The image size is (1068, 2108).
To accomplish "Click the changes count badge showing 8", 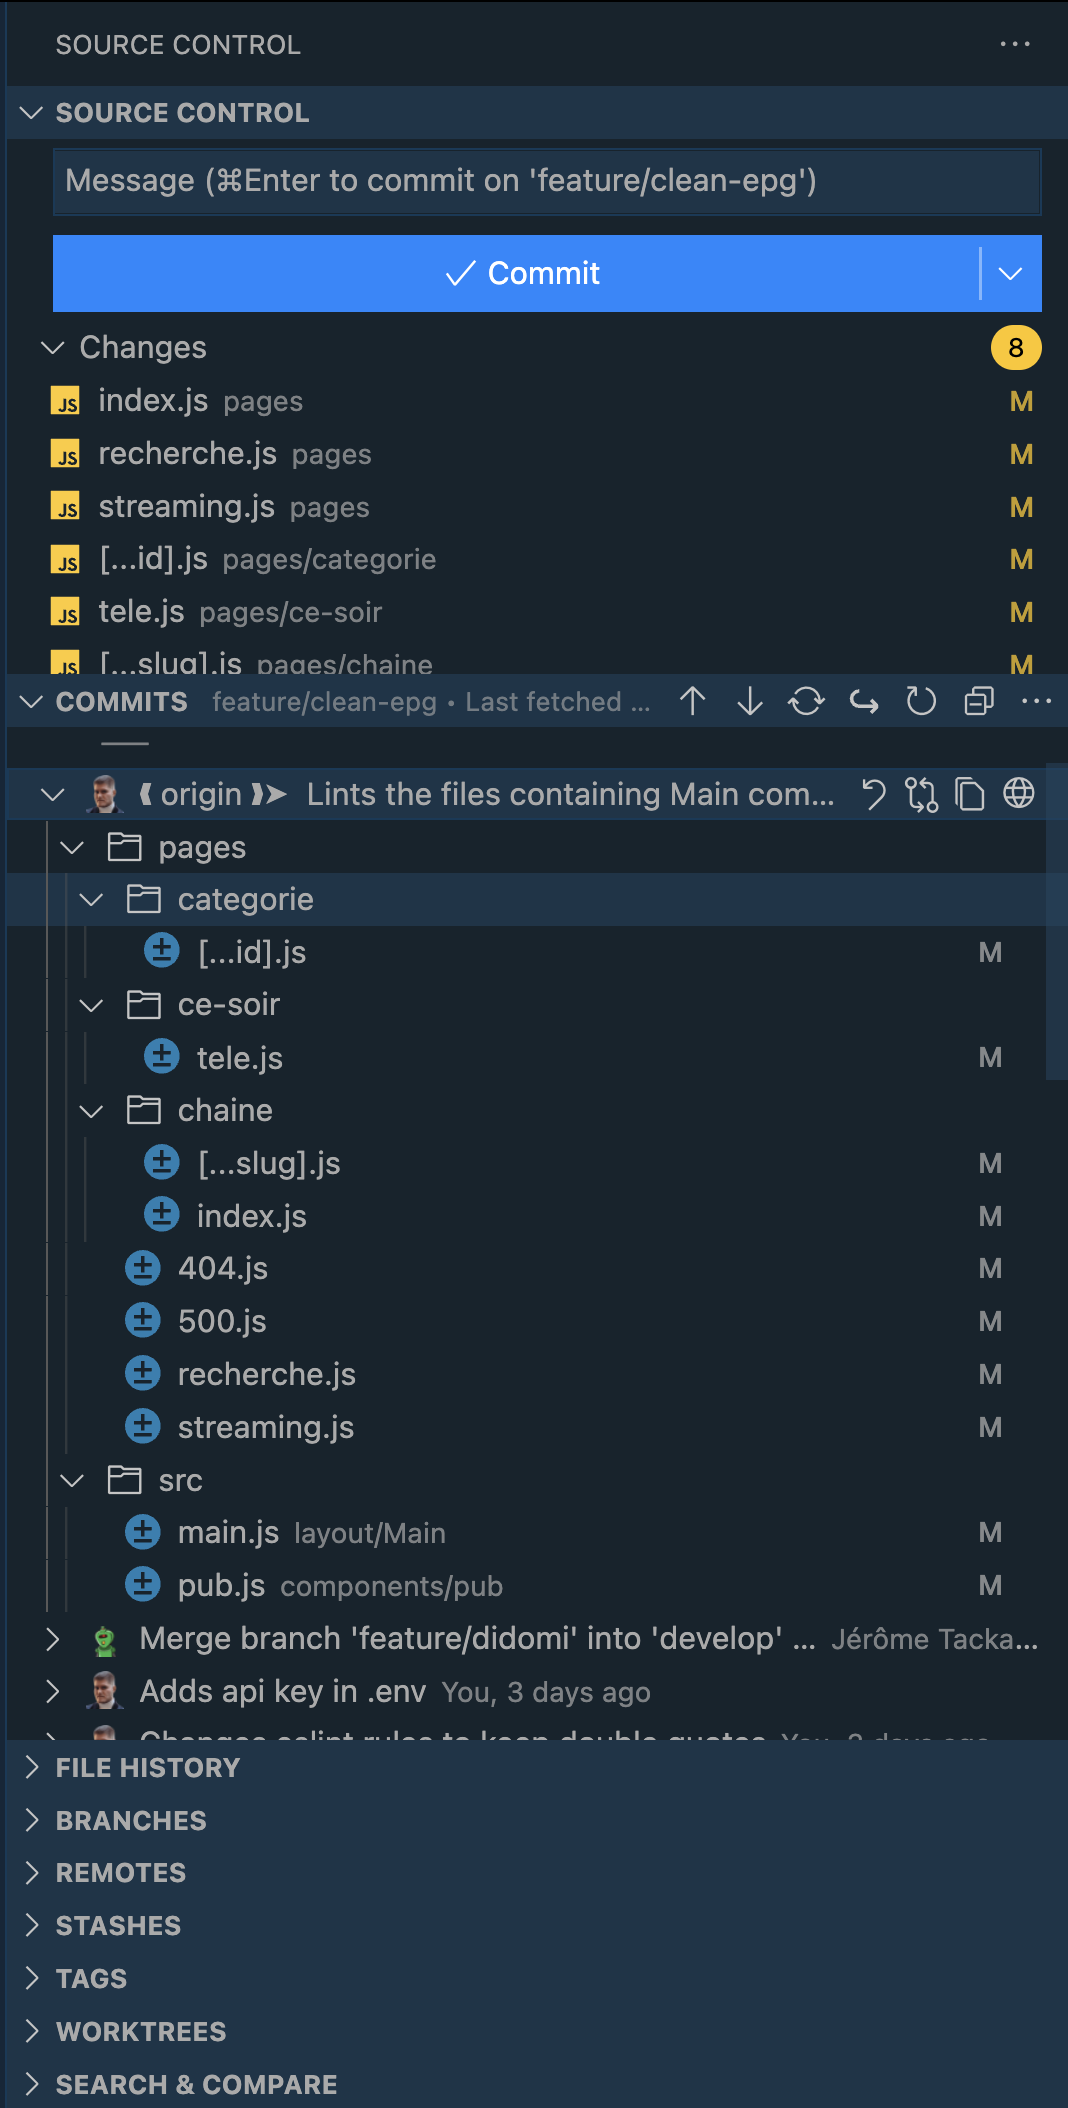I will point(1016,347).
